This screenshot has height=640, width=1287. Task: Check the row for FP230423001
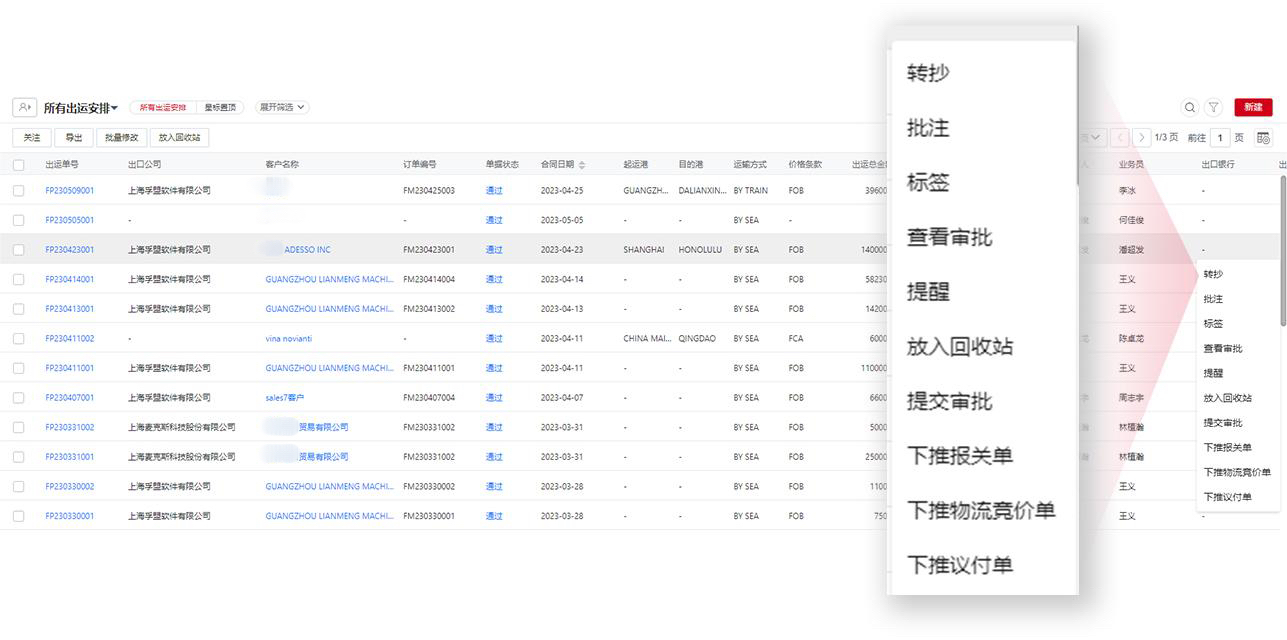18,249
